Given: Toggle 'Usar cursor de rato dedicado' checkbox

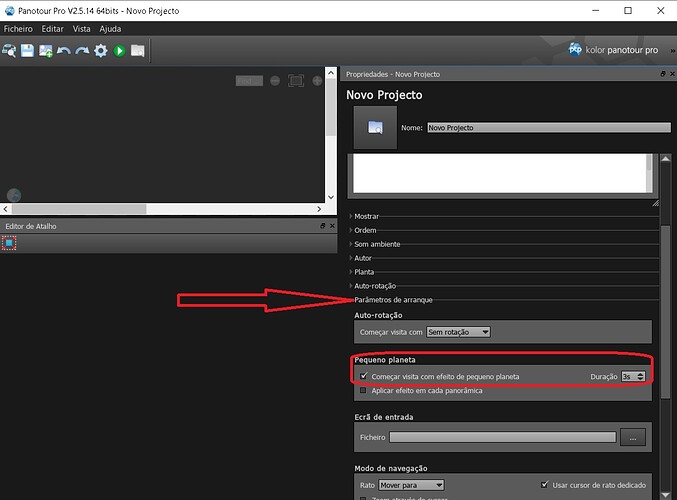Looking at the screenshot, I should pos(544,485).
